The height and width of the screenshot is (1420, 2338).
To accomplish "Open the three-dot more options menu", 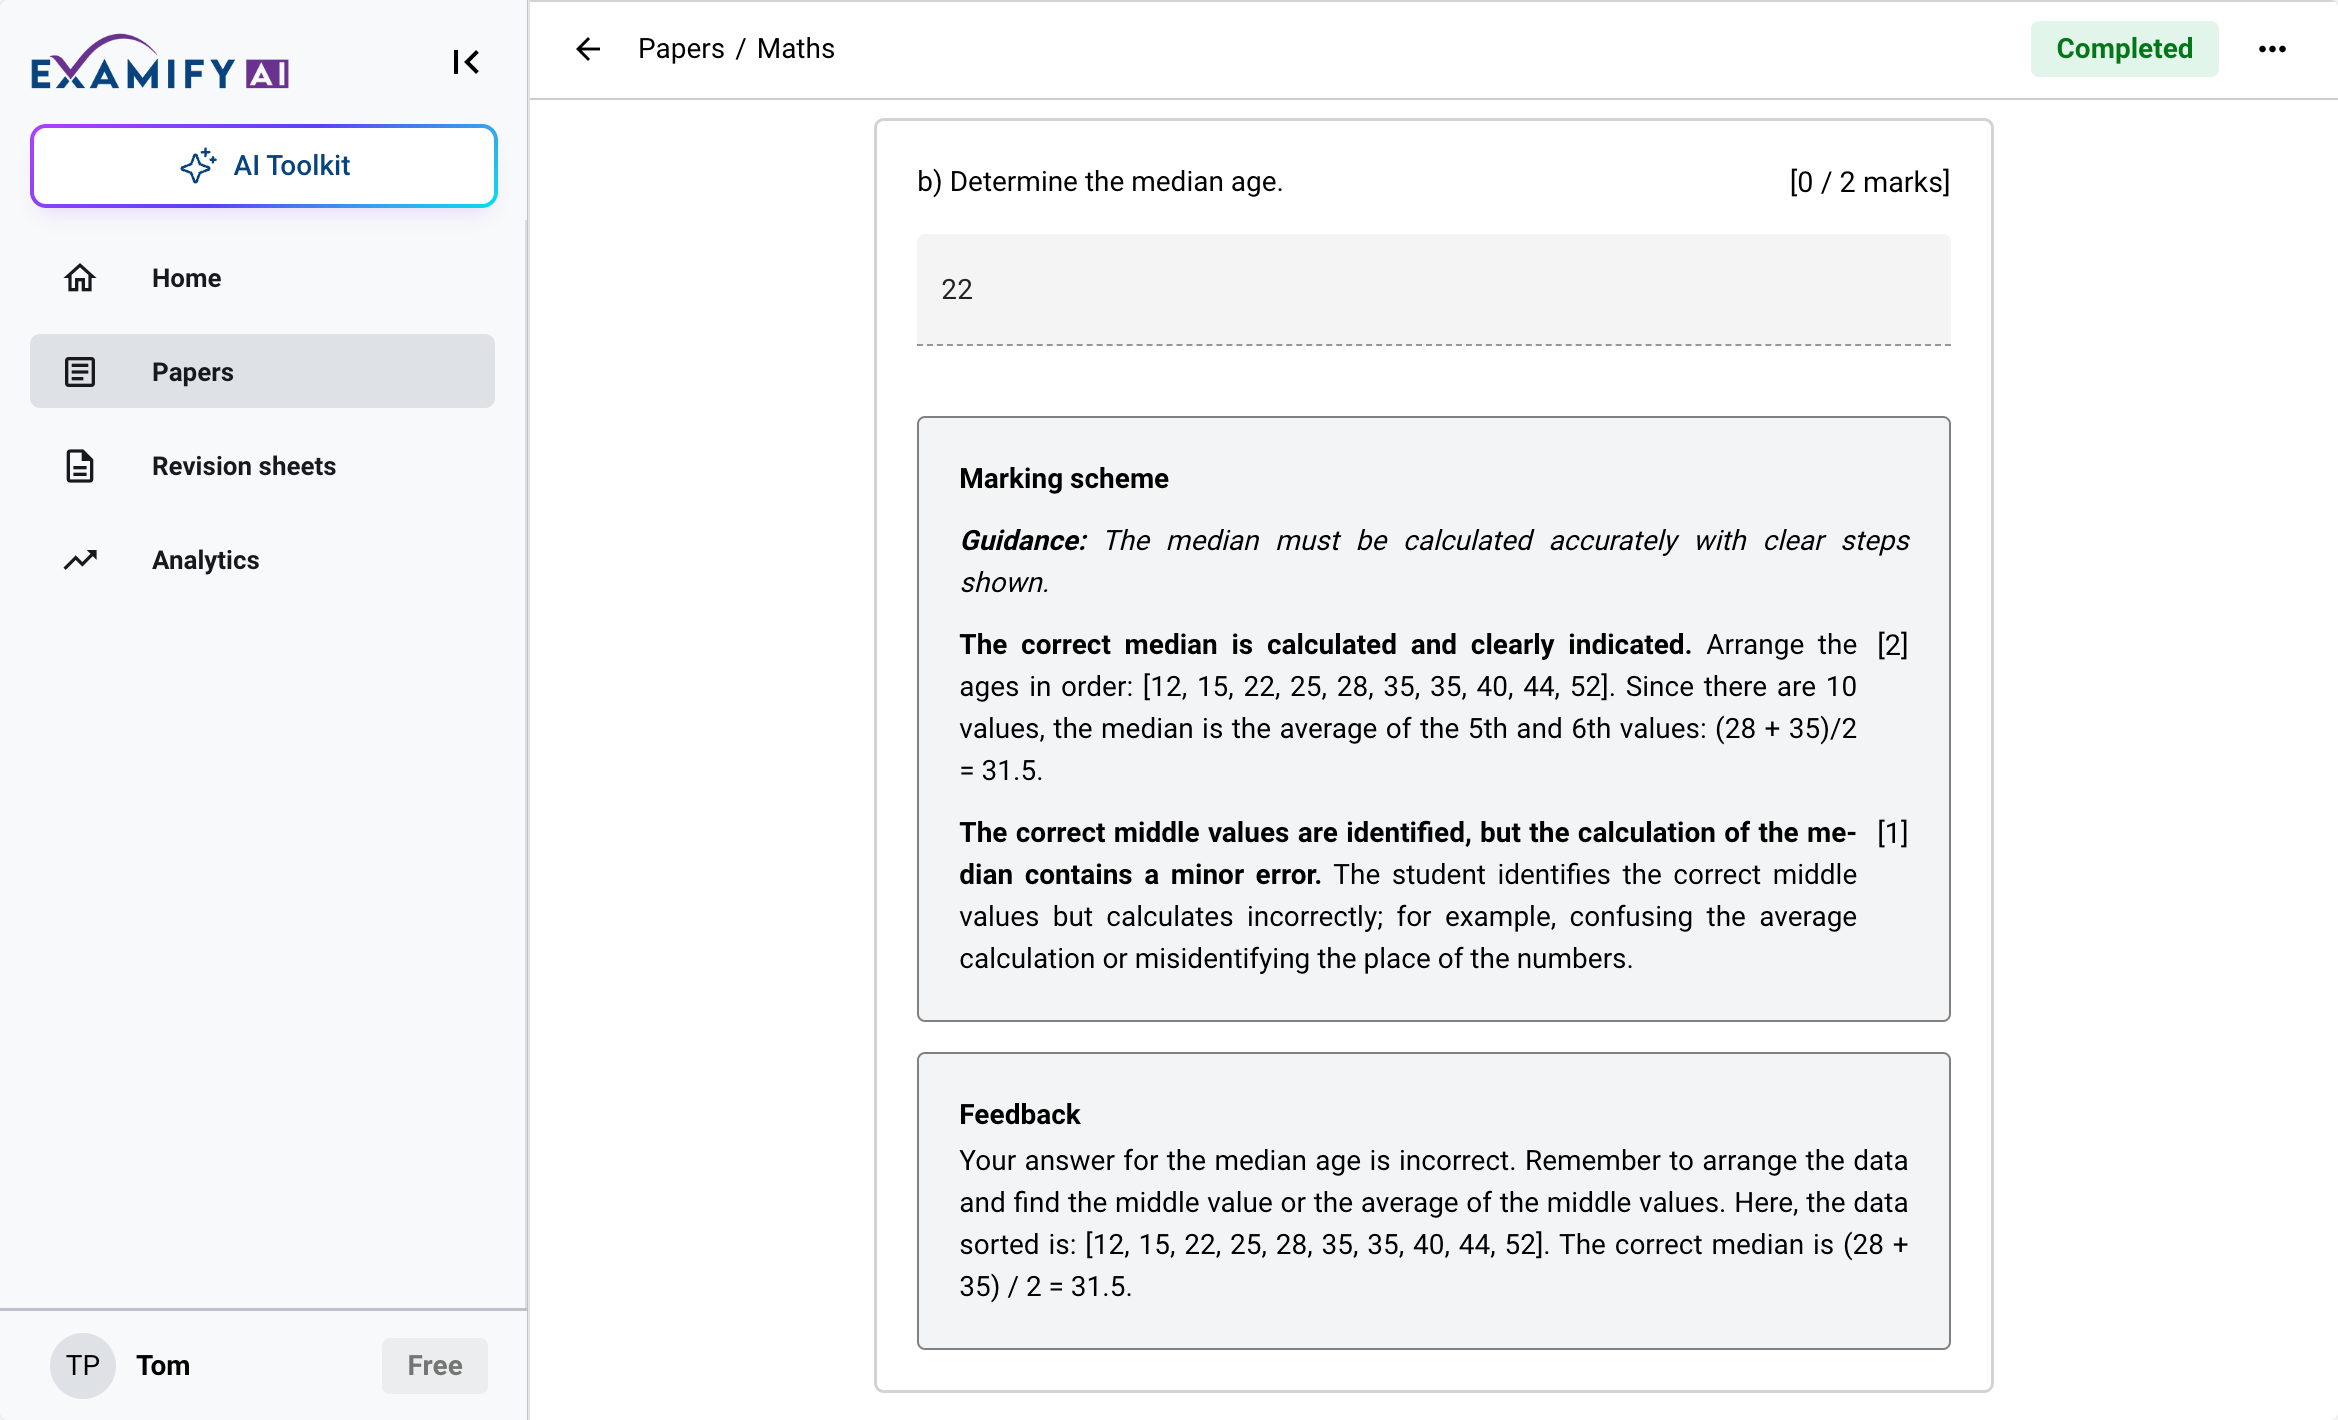I will coord(2272,49).
